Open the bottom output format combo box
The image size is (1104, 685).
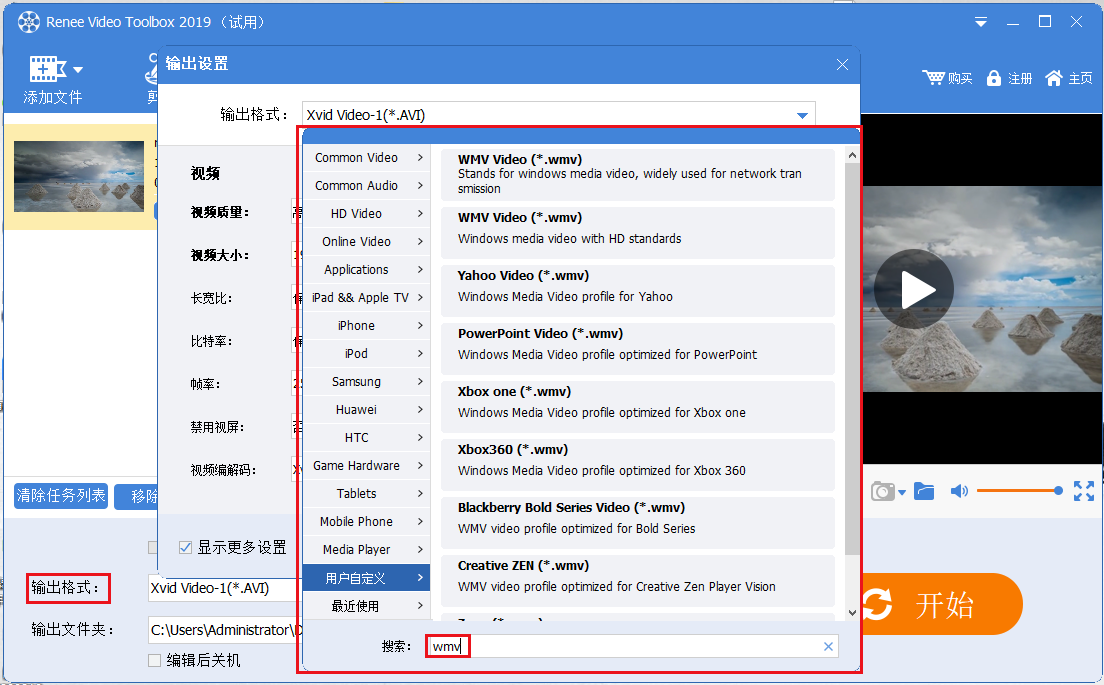pos(222,589)
